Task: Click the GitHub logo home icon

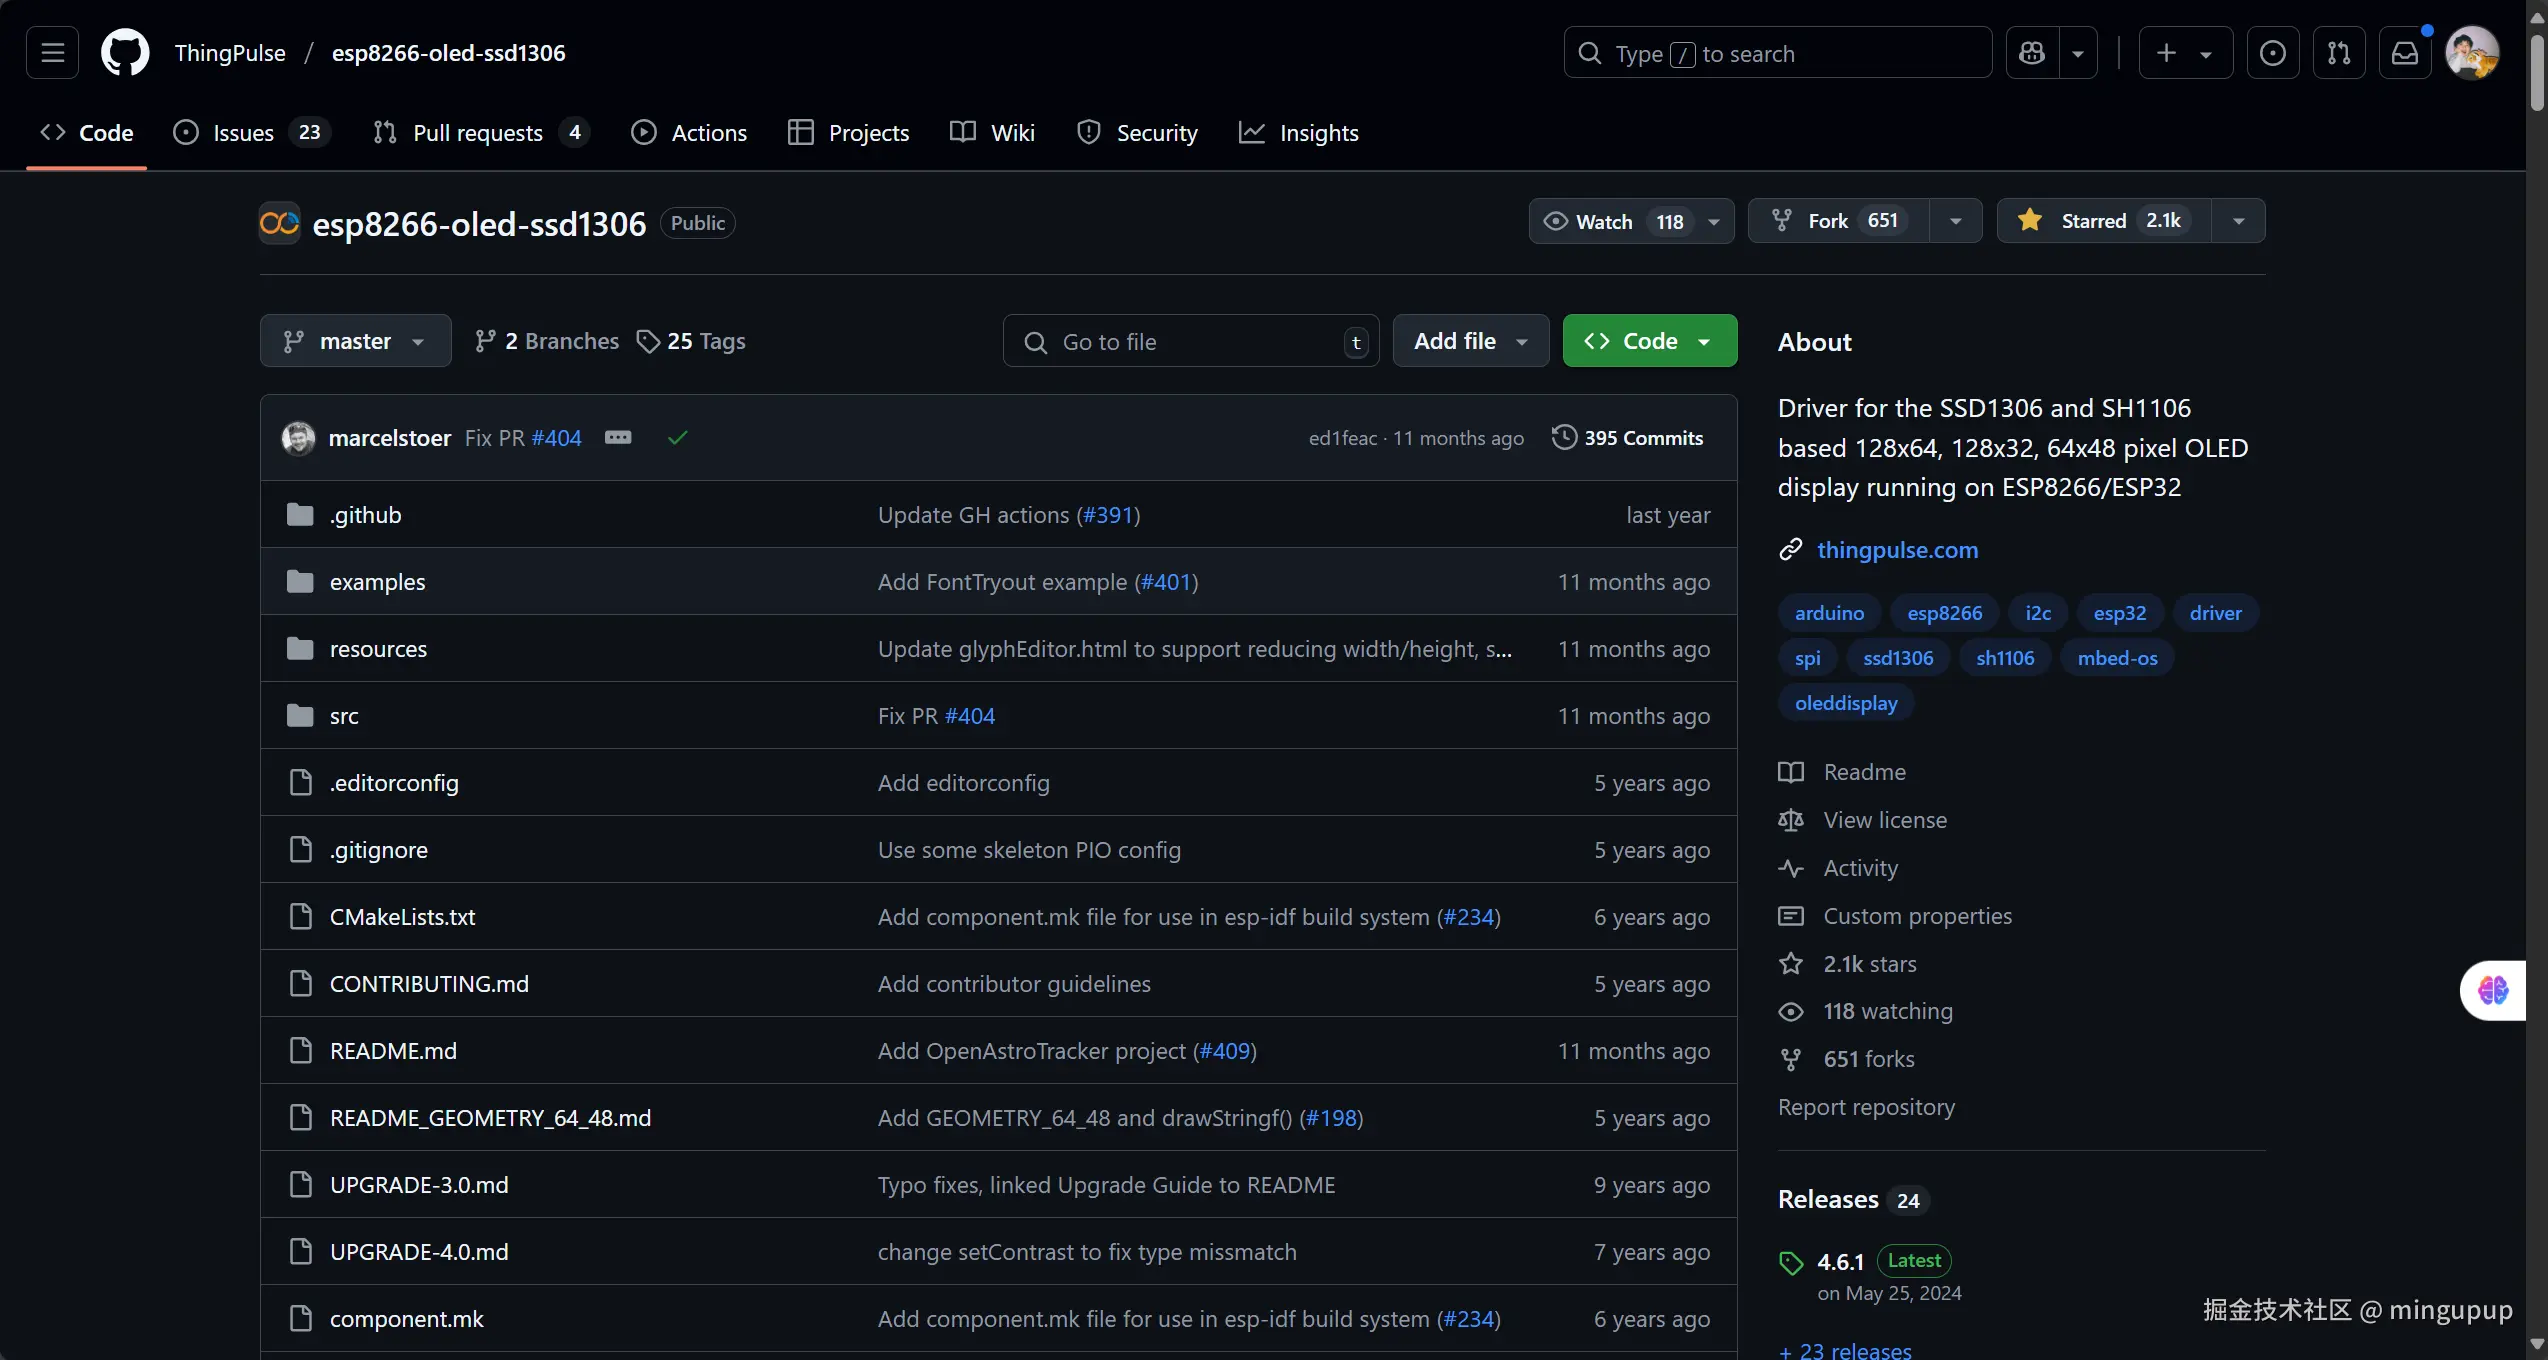Action: (125, 53)
